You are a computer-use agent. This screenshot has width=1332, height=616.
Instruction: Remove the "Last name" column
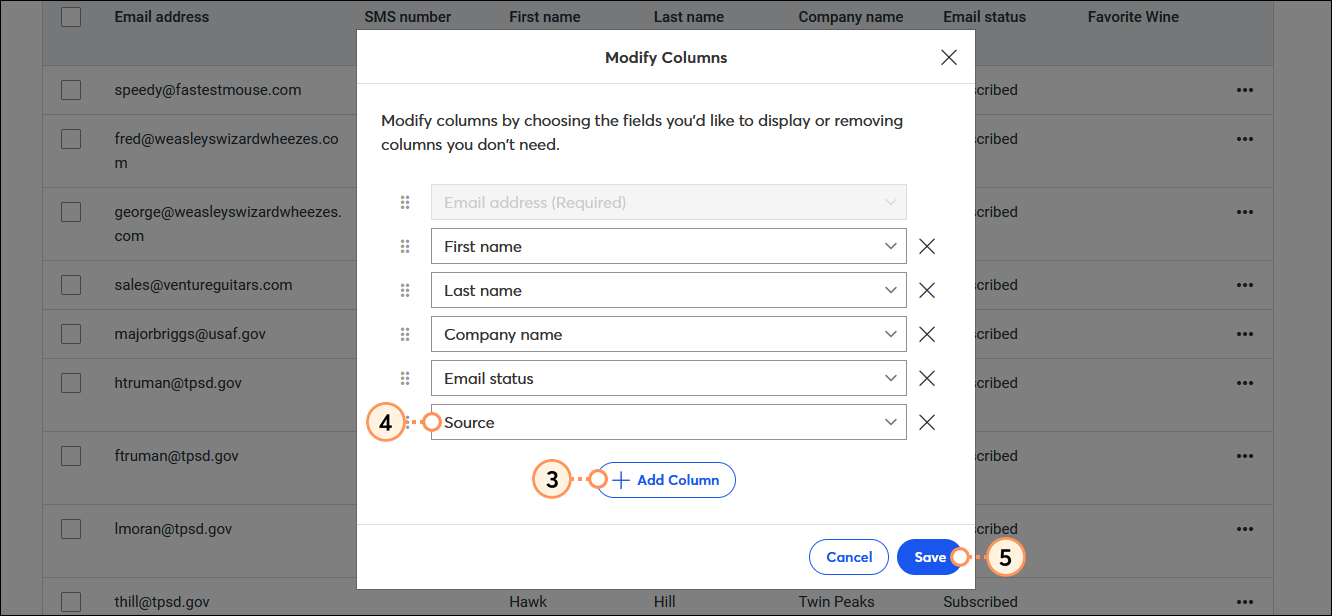click(x=926, y=290)
